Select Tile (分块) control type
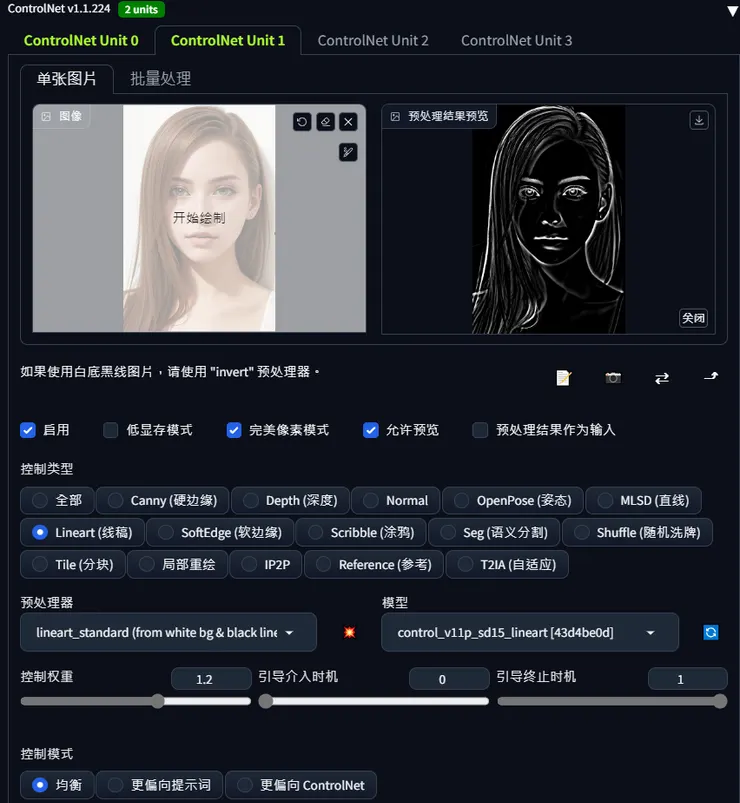 (x=73, y=564)
